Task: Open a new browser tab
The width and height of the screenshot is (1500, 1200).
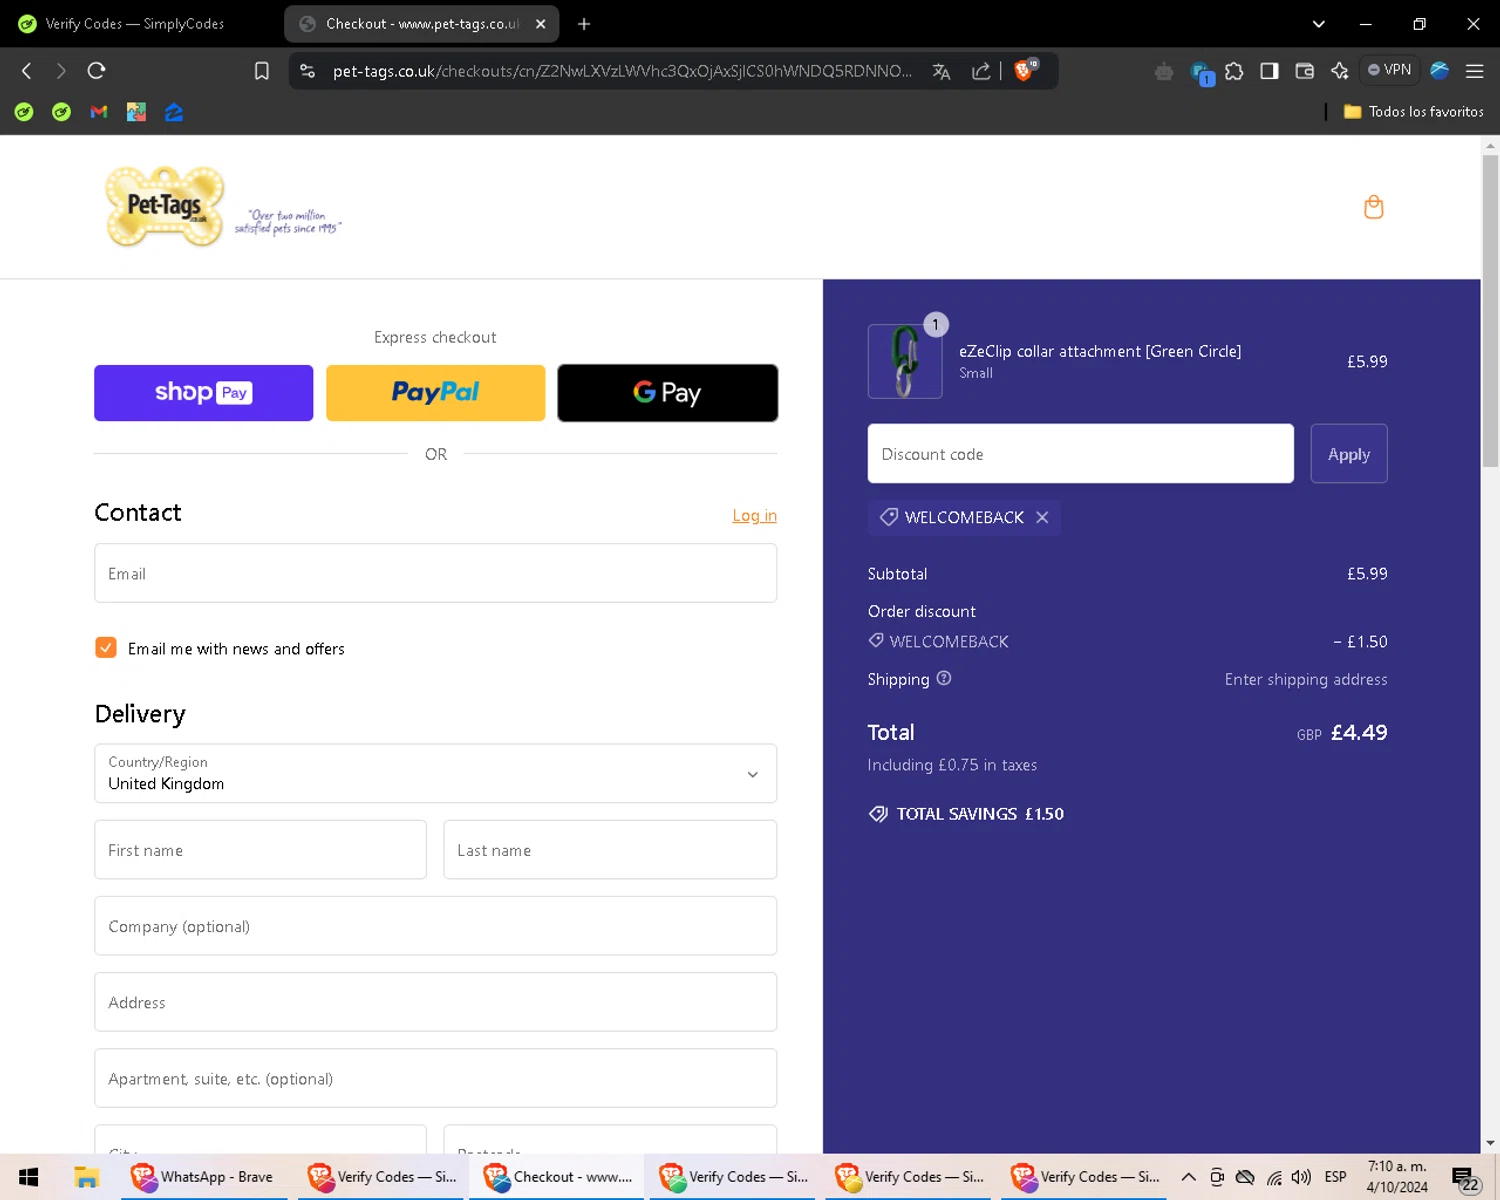Action: [x=584, y=24]
